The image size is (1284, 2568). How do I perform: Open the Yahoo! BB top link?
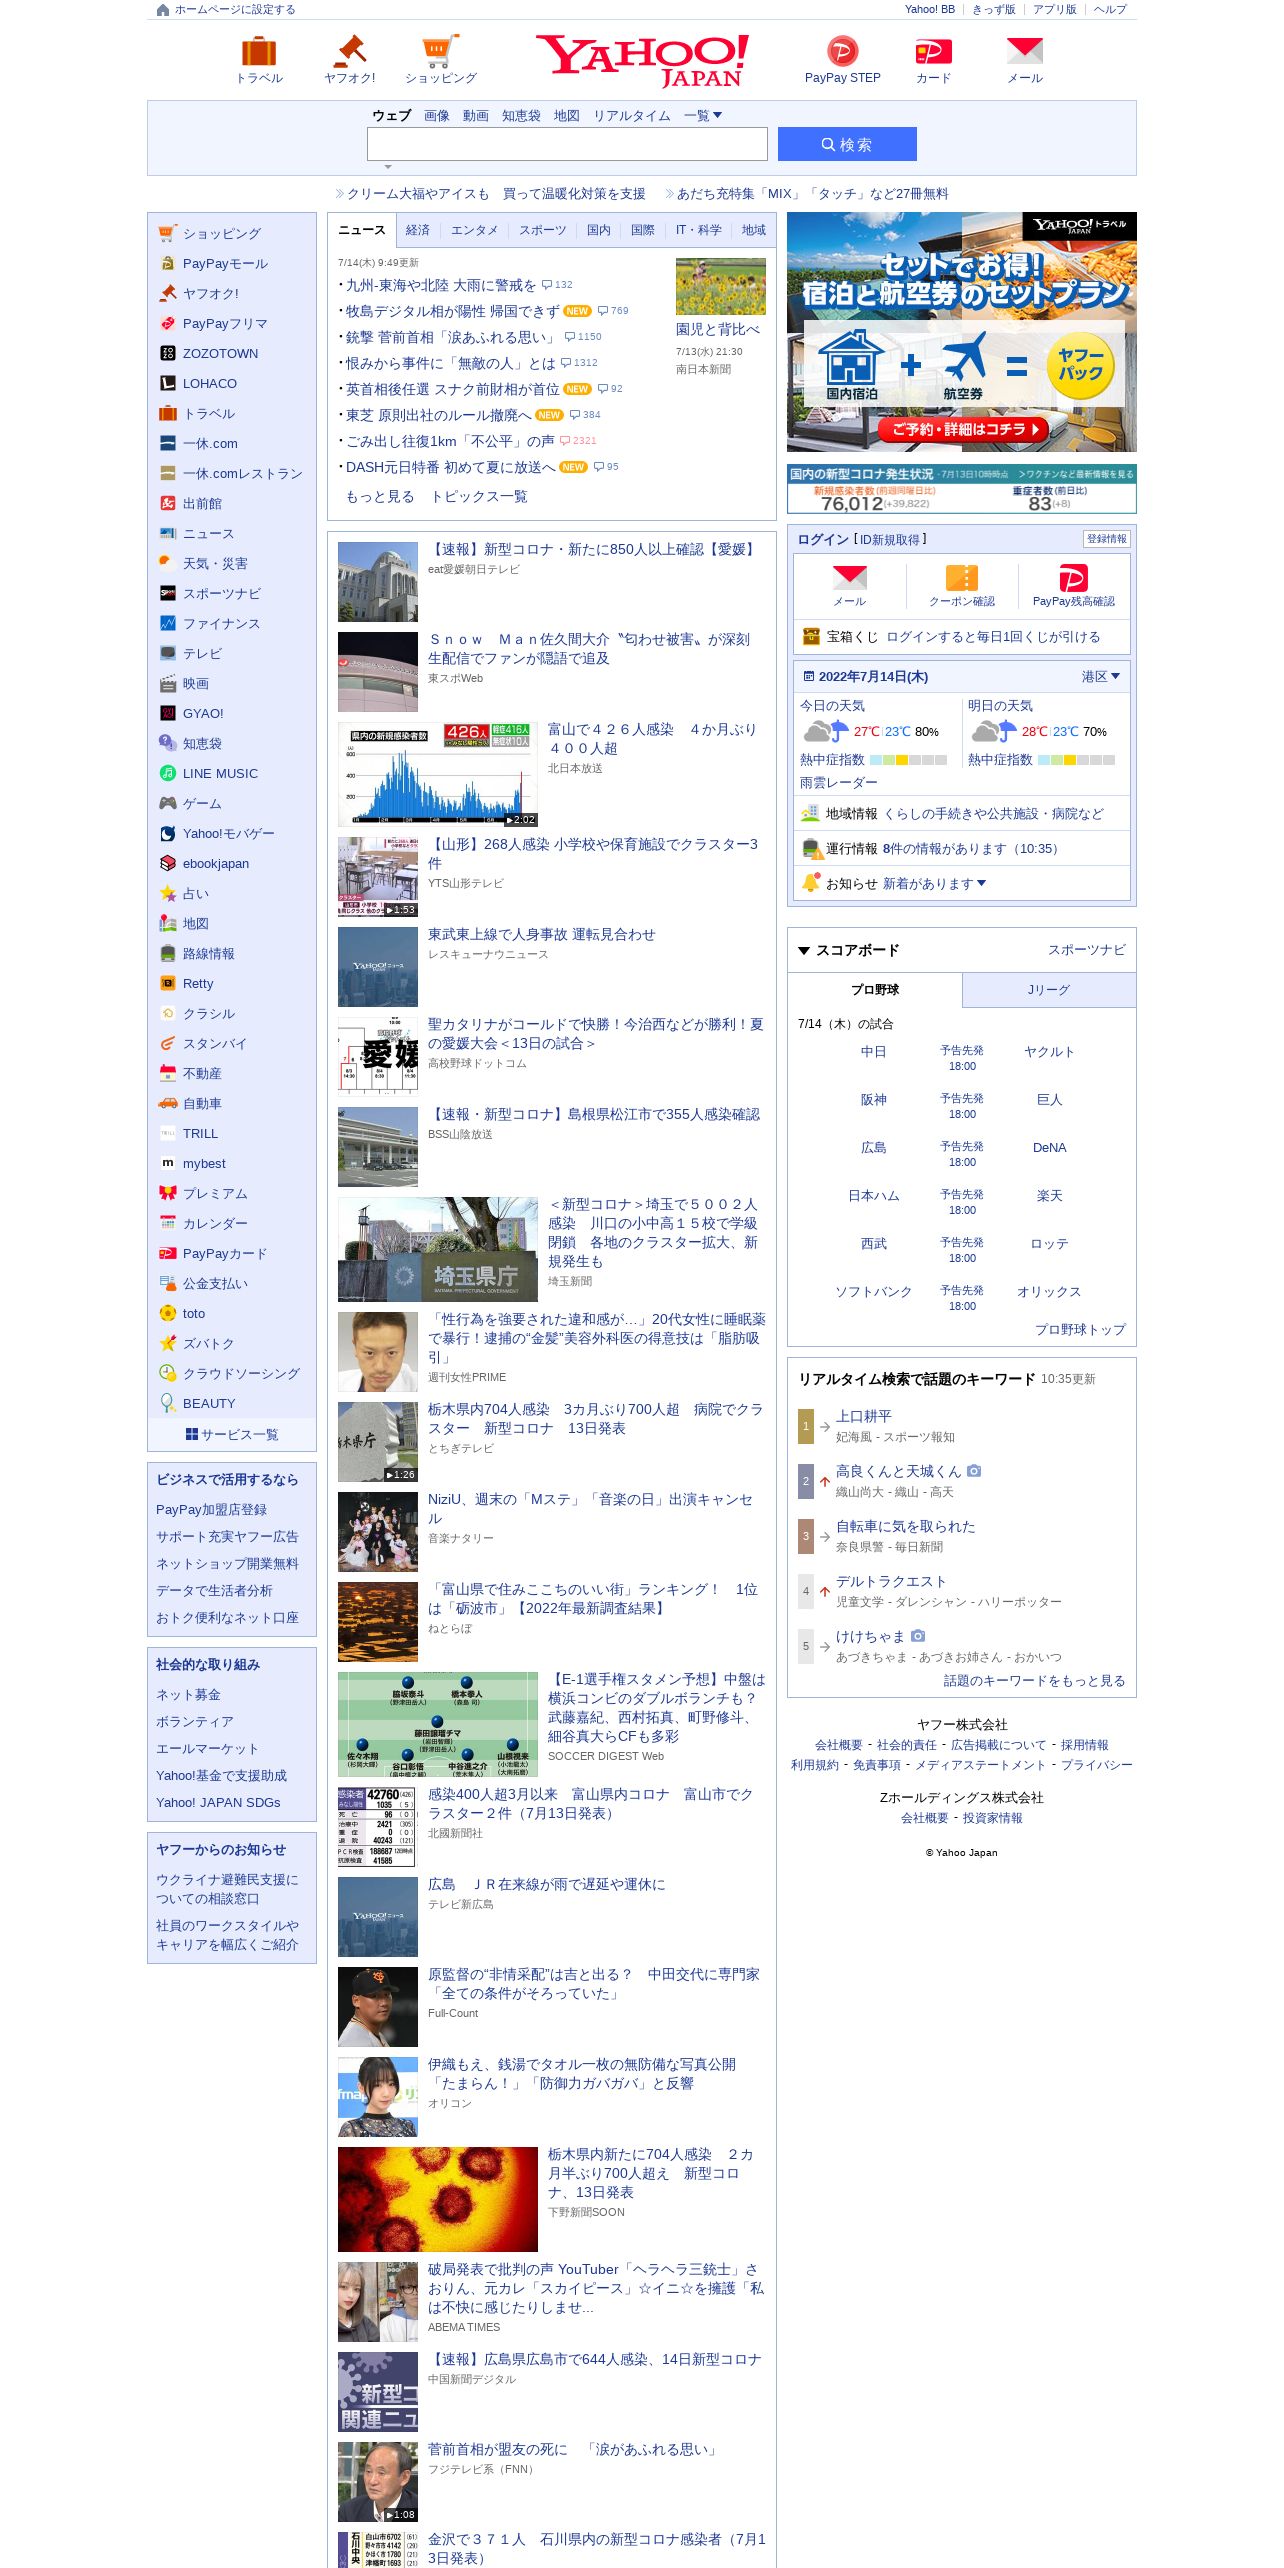click(930, 10)
